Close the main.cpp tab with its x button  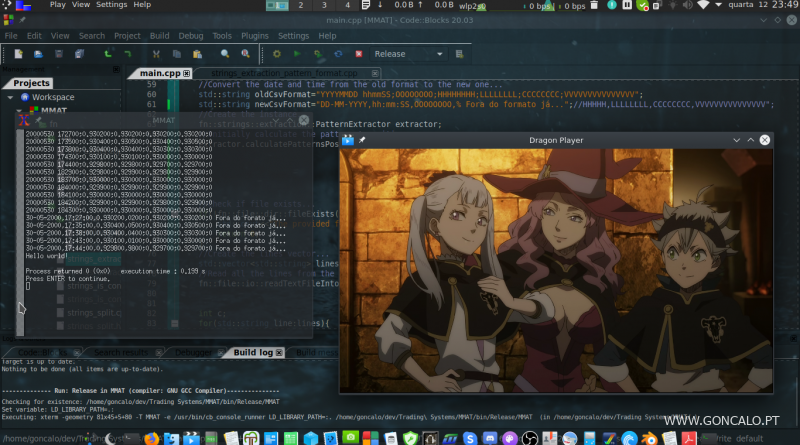[x=187, y=73]
